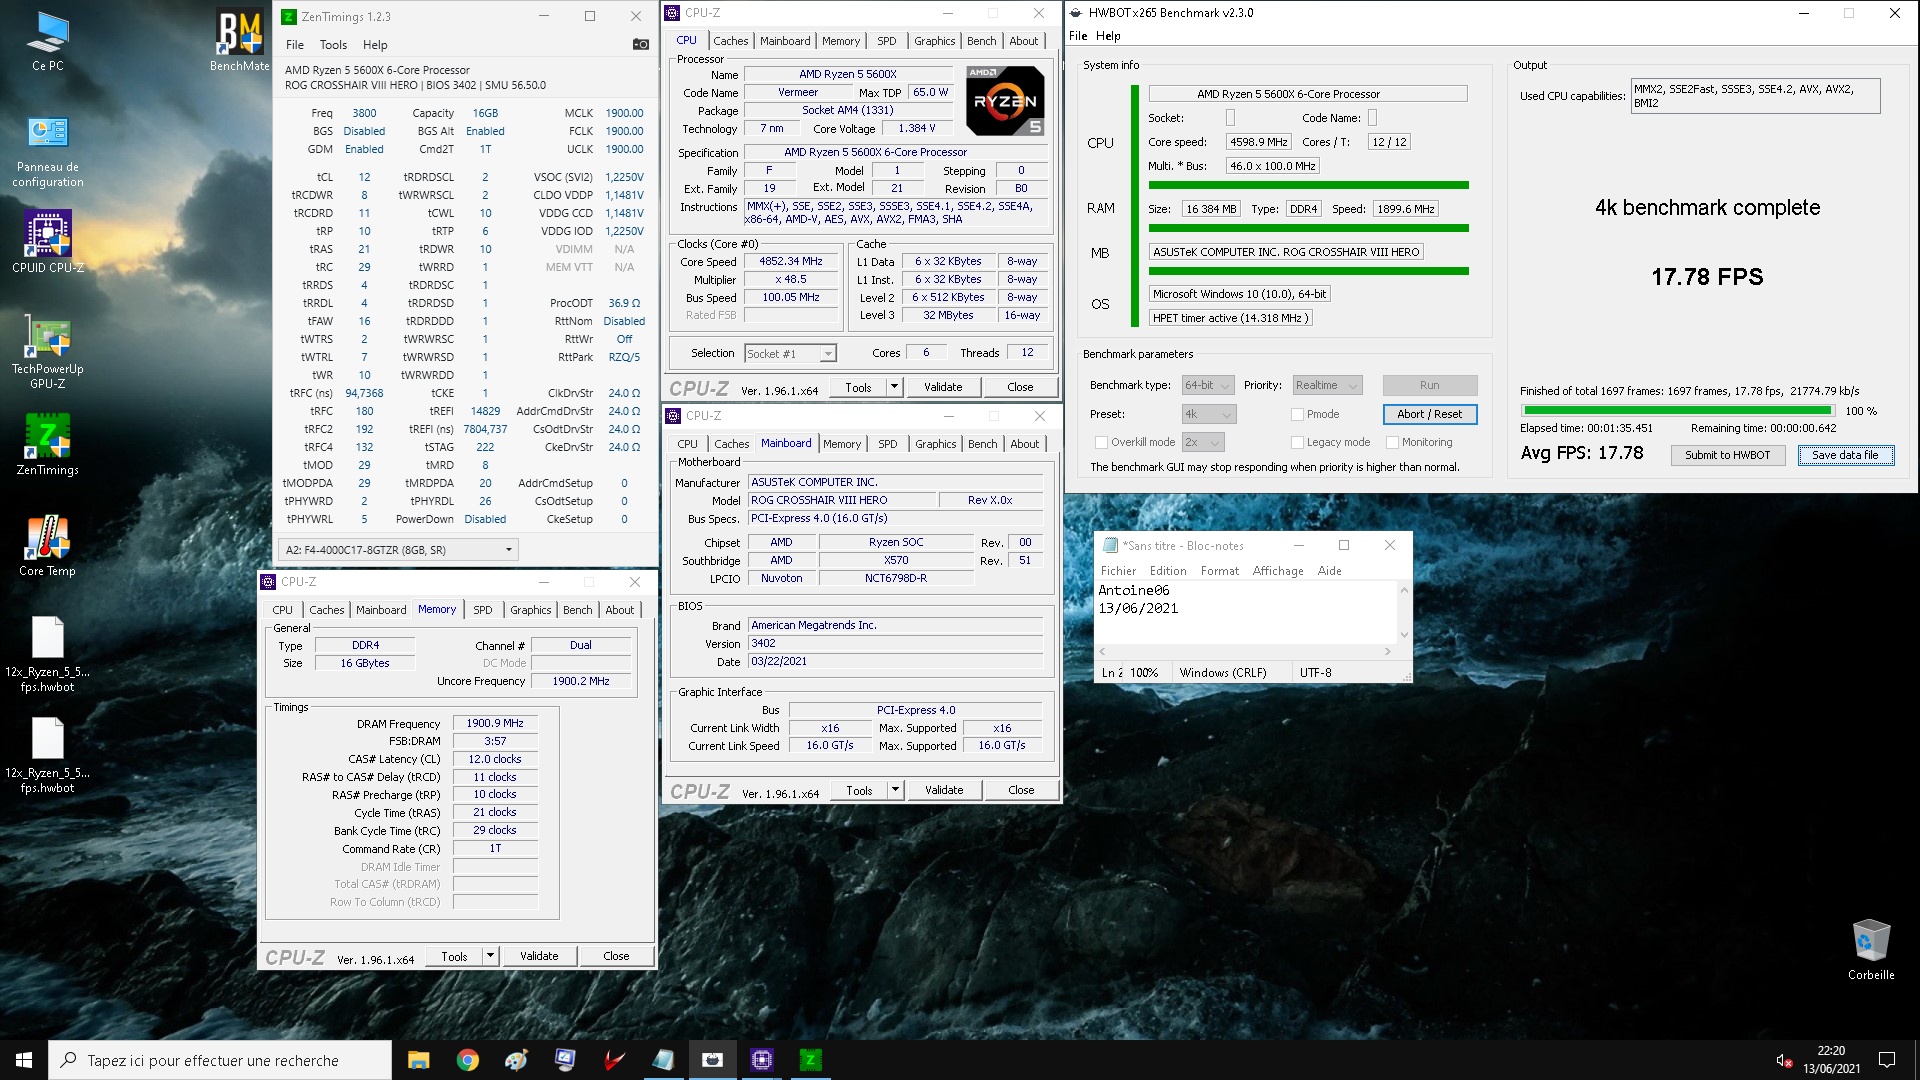
Task: Open Tools dropdown arrow in Mainboard CPU-Z window
Action: (x=895, y=790)
